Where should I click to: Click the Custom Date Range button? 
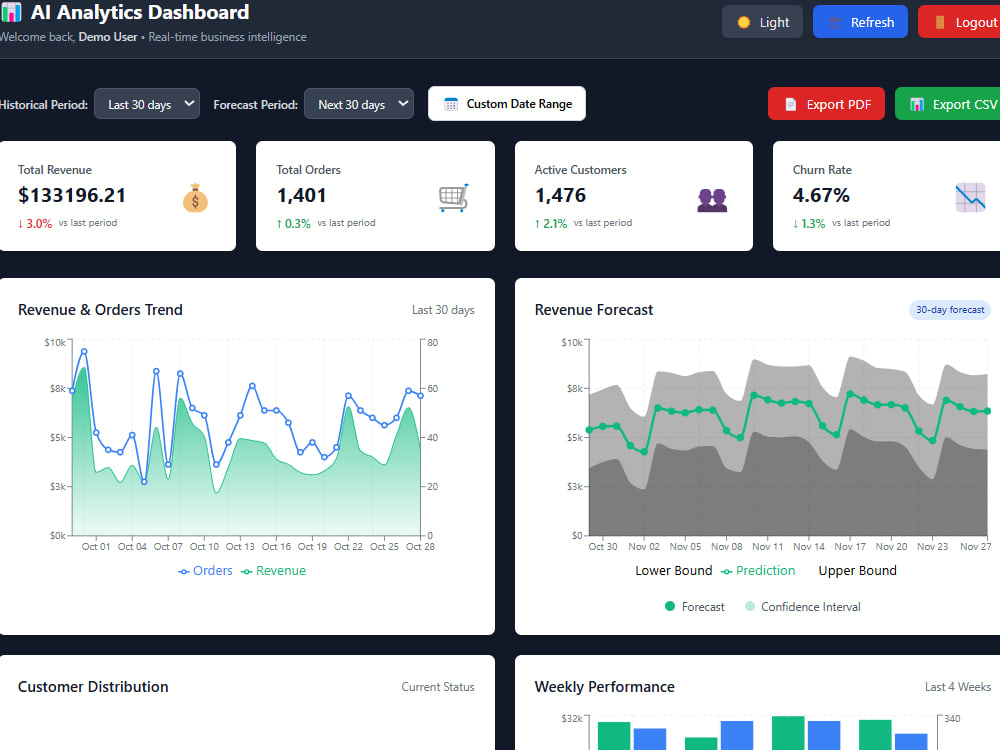[x=506, y=104]
